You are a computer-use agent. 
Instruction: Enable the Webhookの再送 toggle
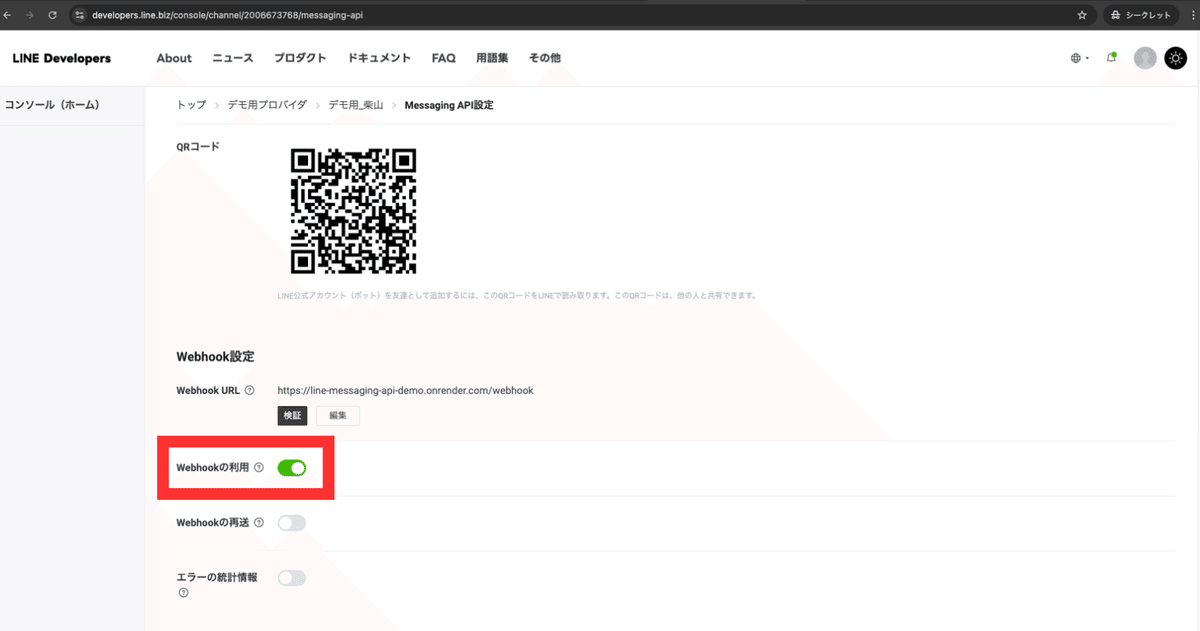pyautogui.click(x=291, y=522)
